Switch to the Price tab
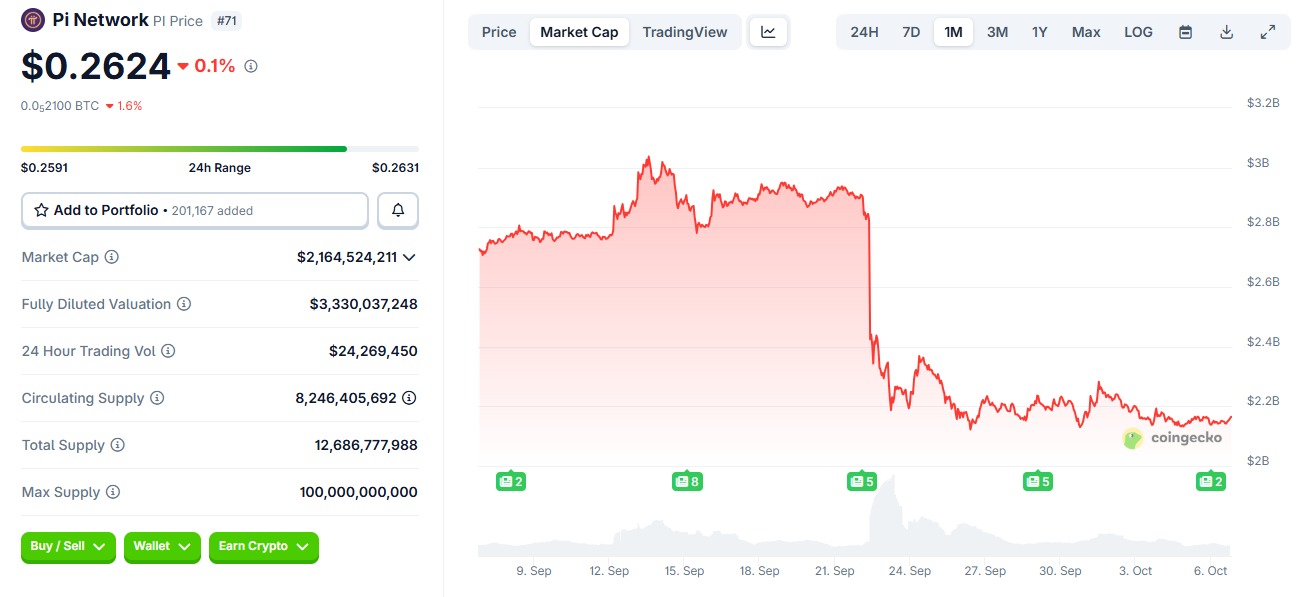This screenshot has height=597, width=1307. pos(499,32)
